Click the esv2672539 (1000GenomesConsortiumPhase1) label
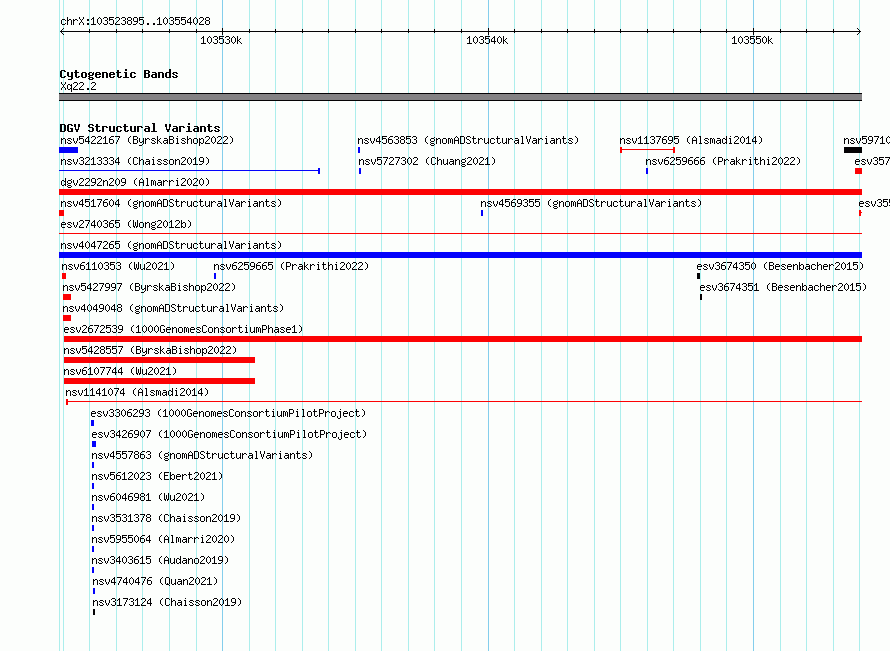 coord(183,329)
